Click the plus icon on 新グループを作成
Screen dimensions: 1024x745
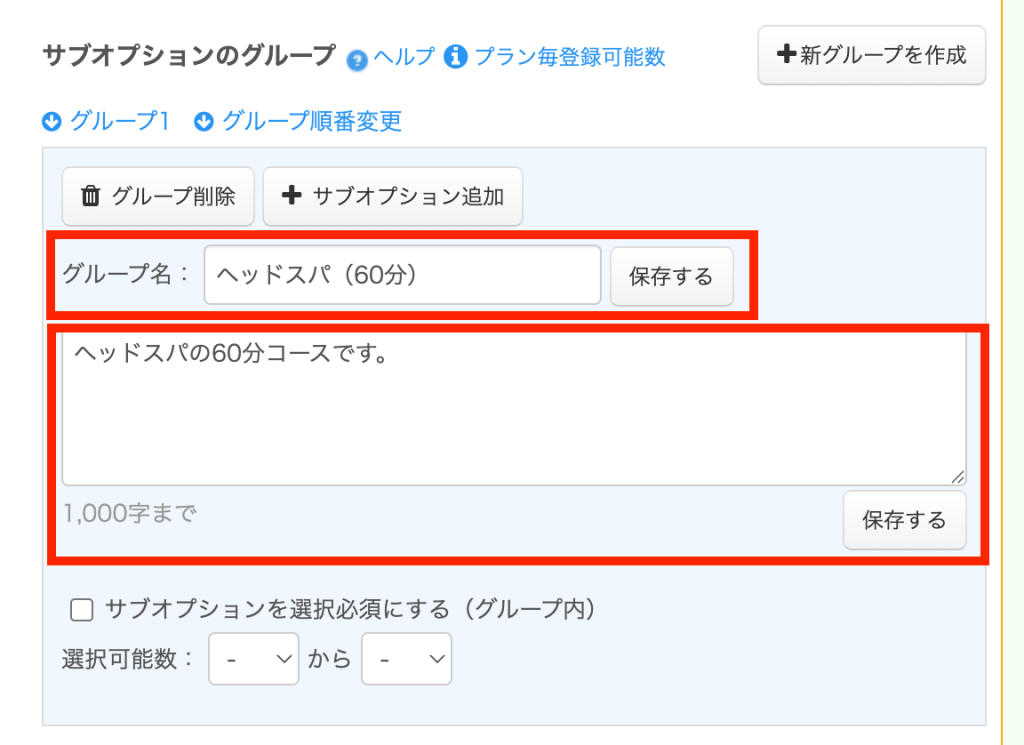(786, 56)
